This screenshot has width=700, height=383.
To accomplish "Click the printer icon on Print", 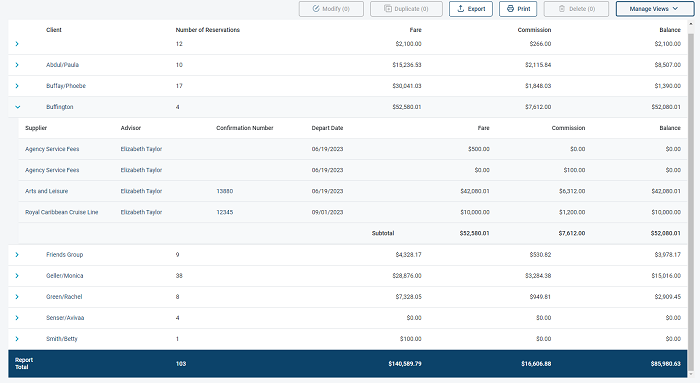I will coord(510,8).
